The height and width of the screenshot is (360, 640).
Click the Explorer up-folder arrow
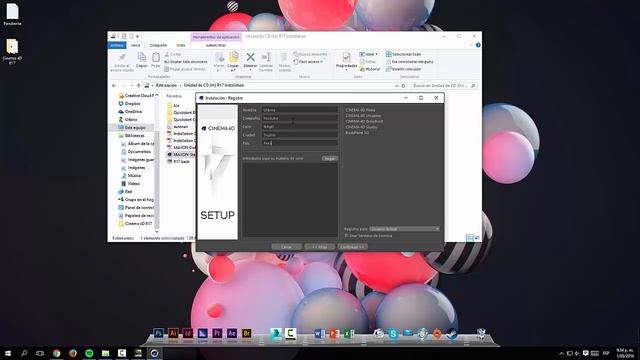tap(138, 86)
